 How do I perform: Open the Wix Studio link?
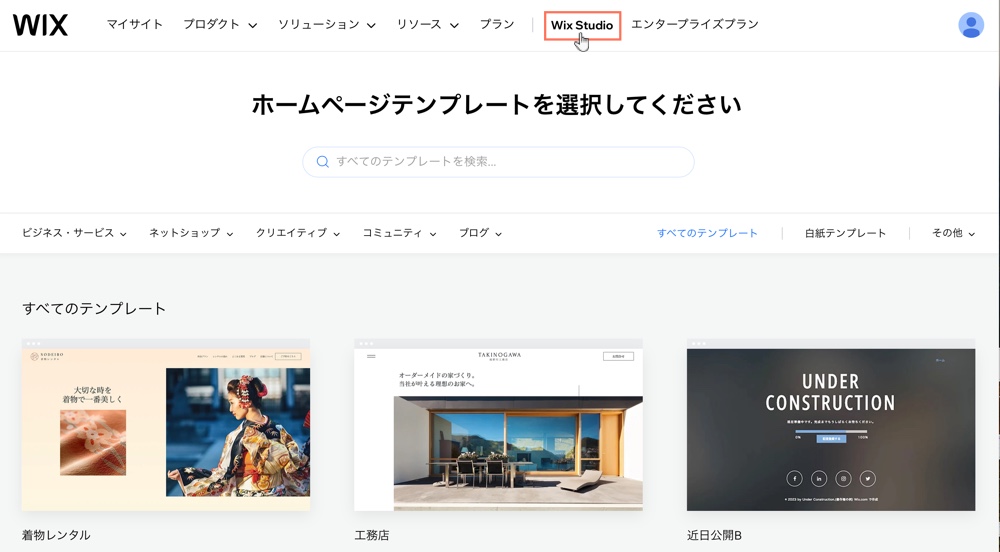tap(582, 25)
